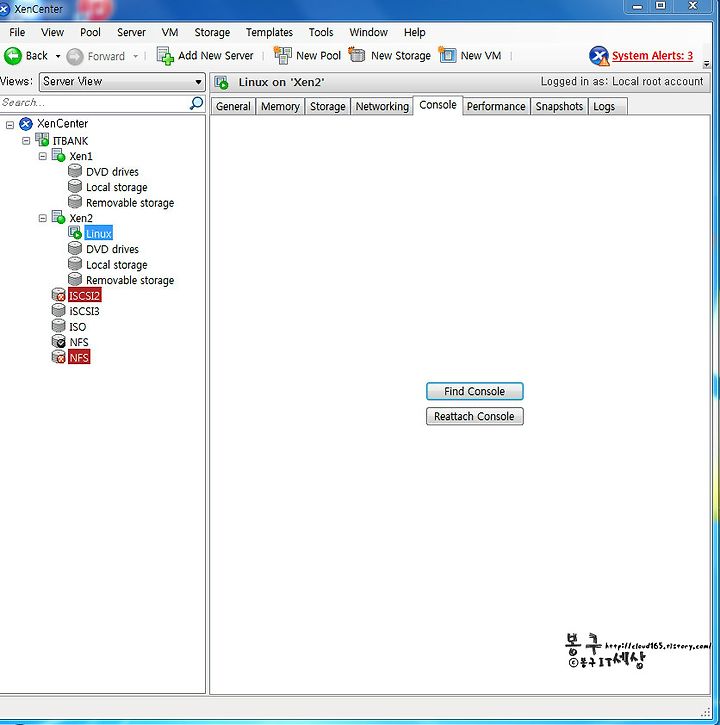
Task: Click the Add New Server label
Action: [x=215, y=56]
